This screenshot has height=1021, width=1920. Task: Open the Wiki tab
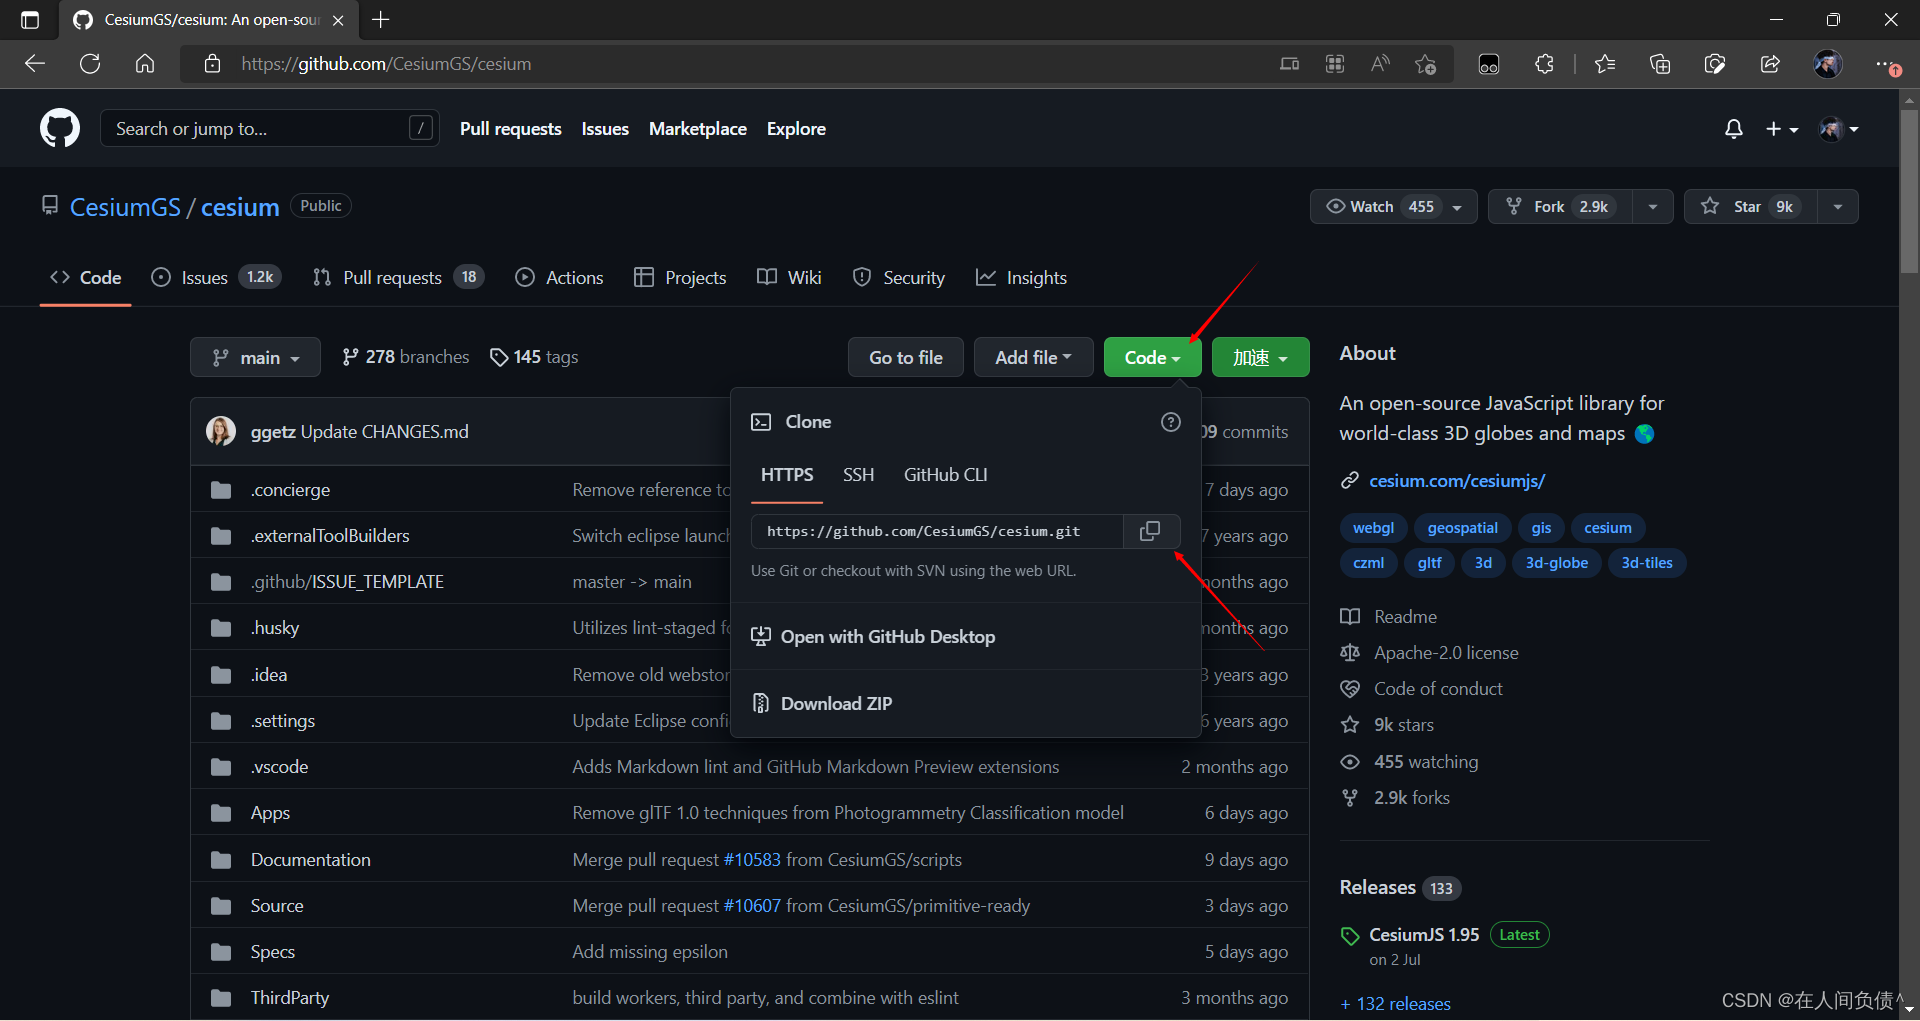pyautogui.click(x=789, y=277)
